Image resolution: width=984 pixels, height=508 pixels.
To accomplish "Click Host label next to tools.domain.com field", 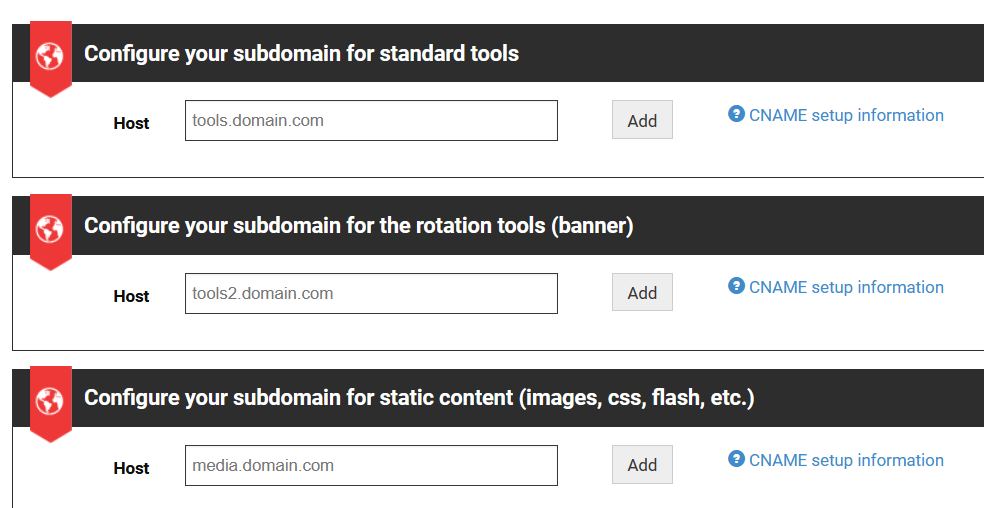I will click(x=131, y=123).
